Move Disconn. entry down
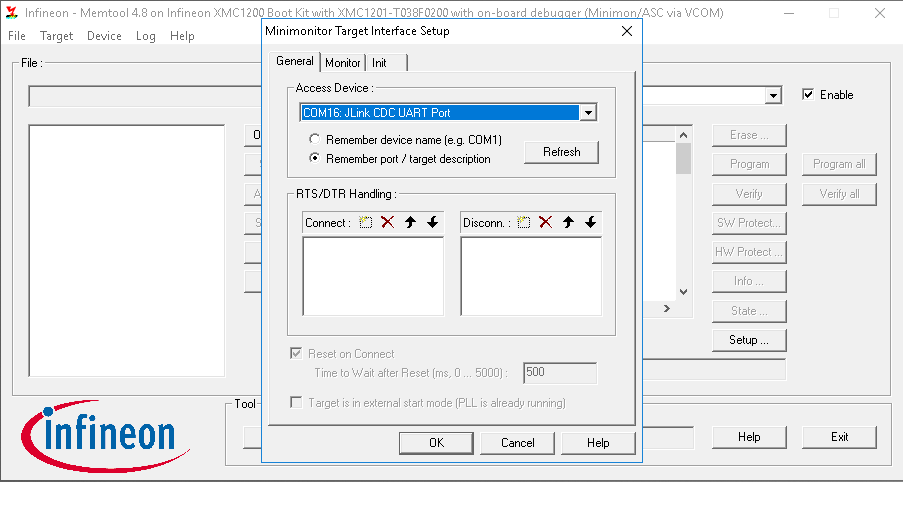 [x=590, y=222]
